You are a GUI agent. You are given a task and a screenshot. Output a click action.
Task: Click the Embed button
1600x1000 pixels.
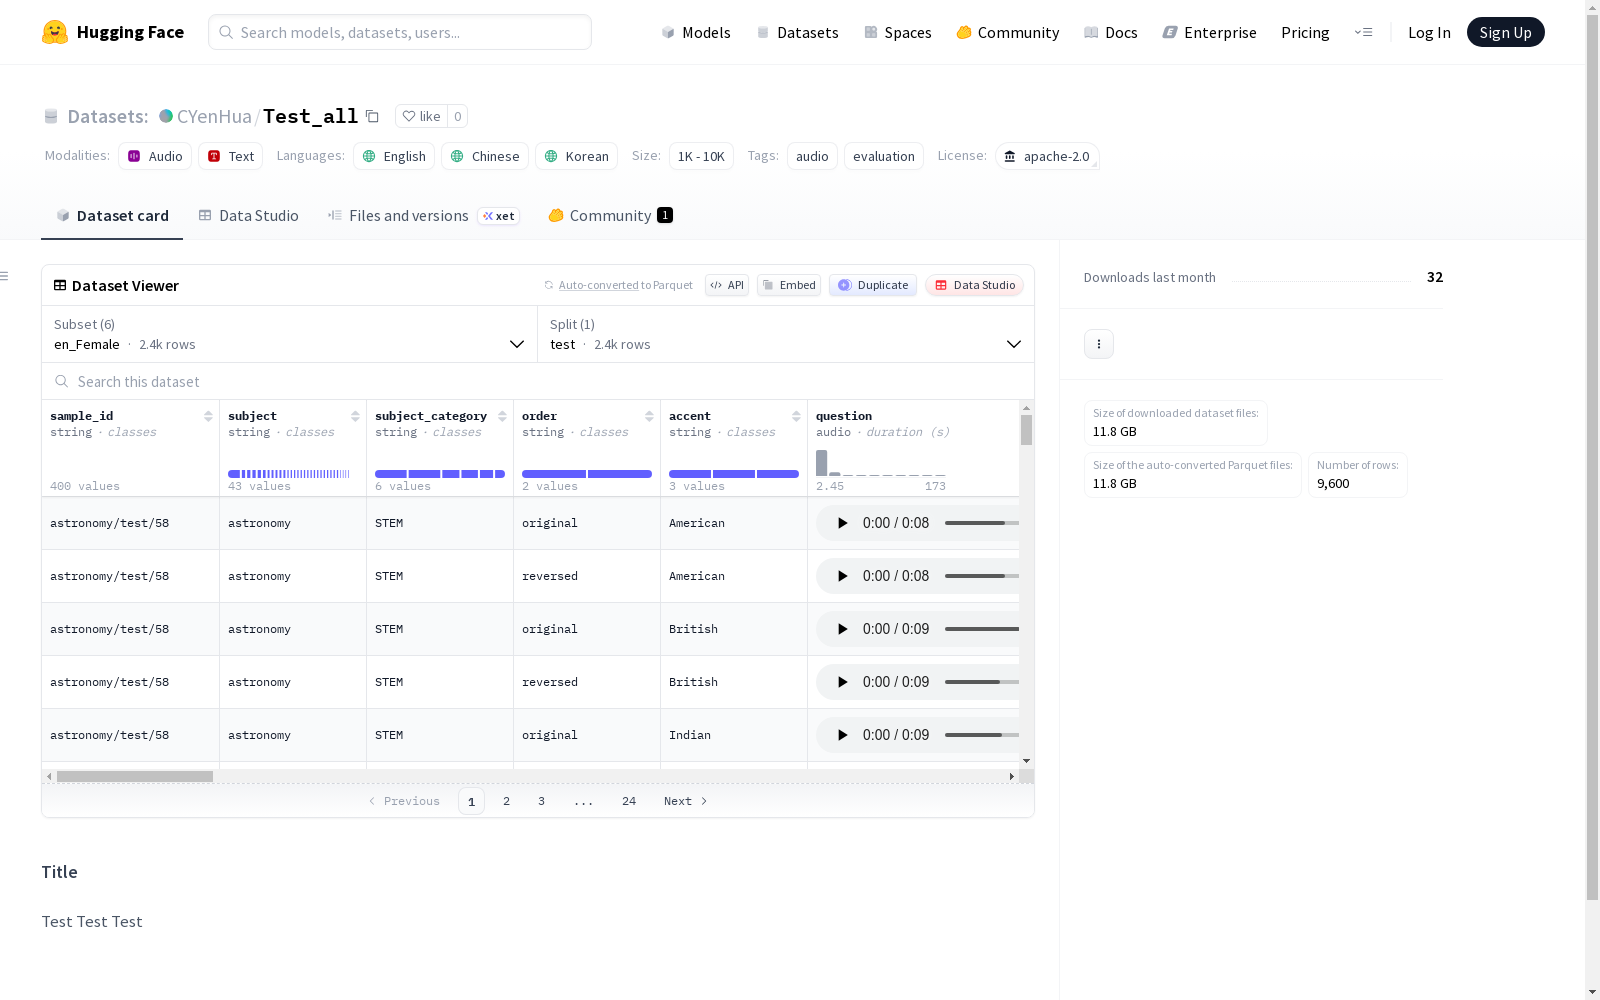(789, 285)
